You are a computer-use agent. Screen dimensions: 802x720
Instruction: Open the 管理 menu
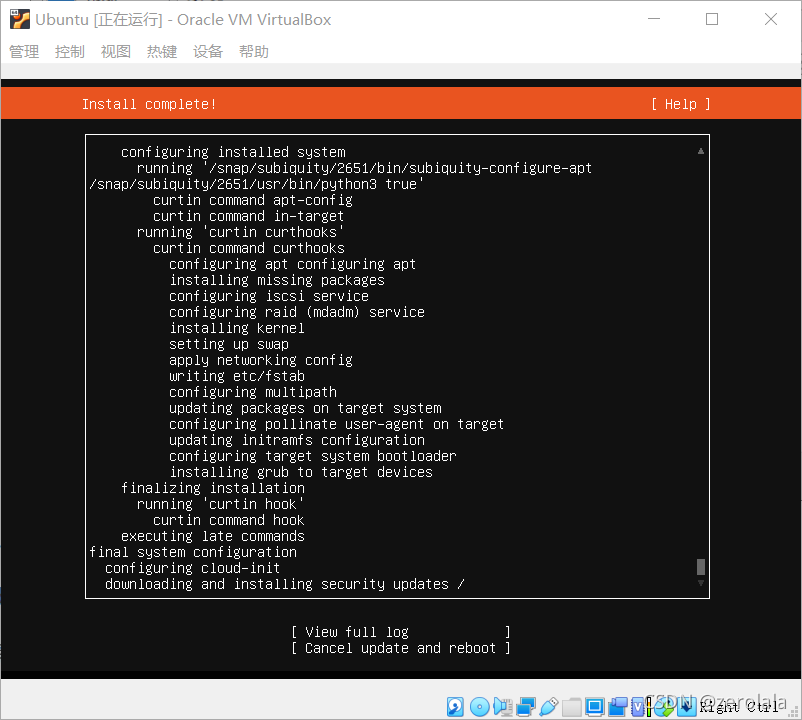24,52
